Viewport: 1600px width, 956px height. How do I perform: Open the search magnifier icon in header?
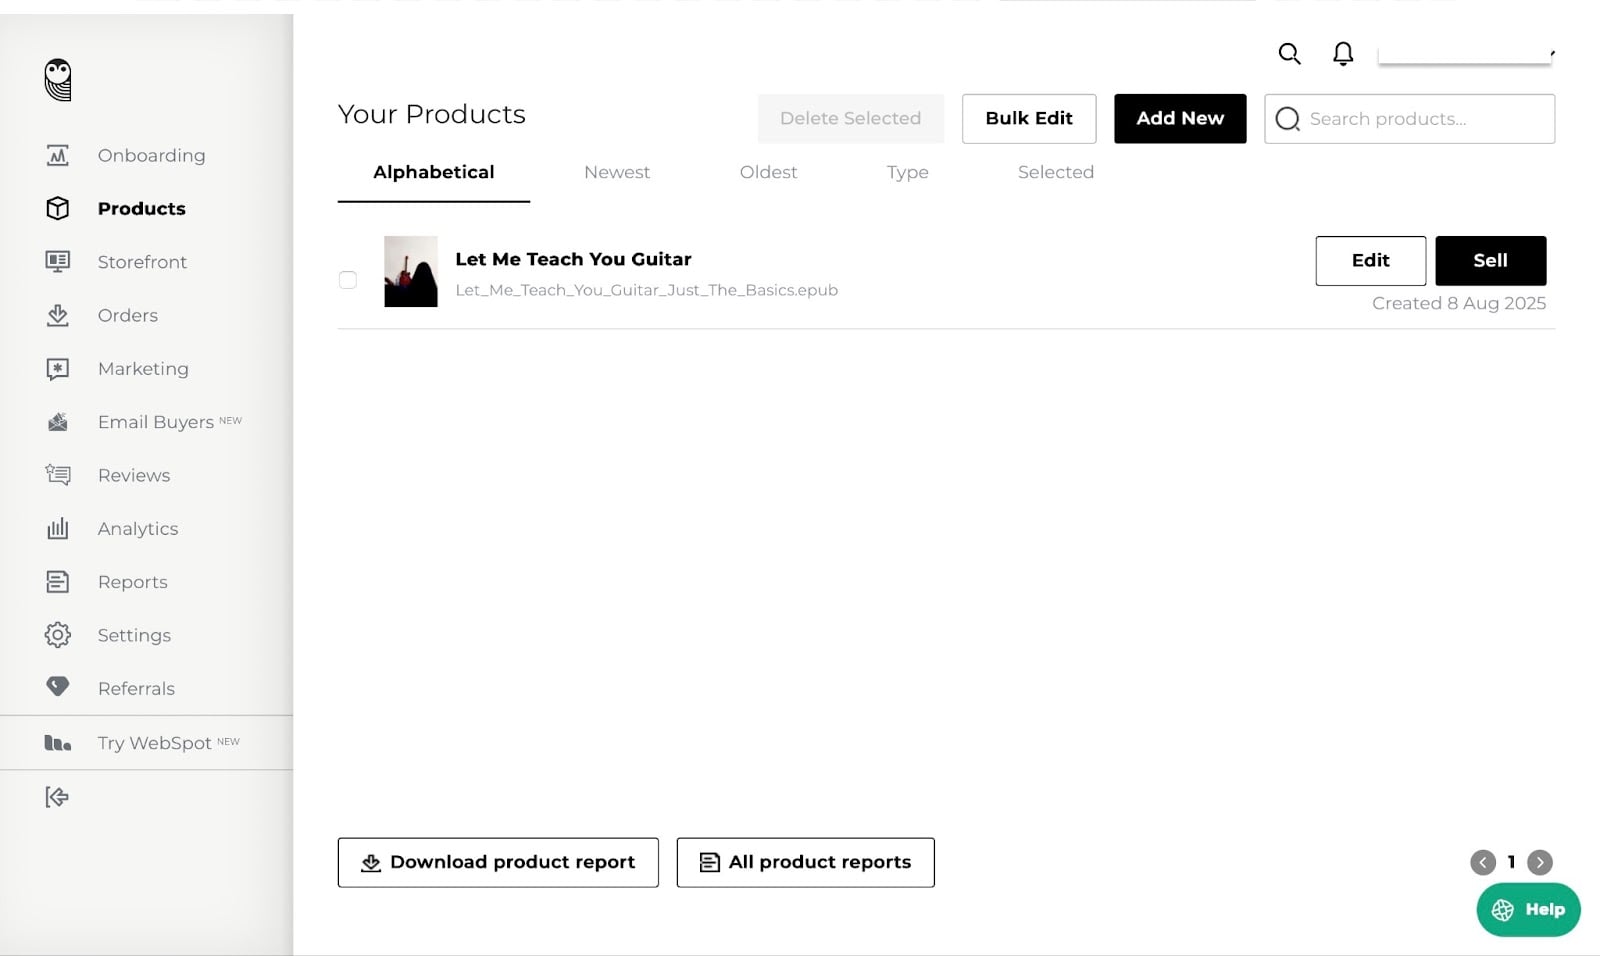click(1289, 54)
